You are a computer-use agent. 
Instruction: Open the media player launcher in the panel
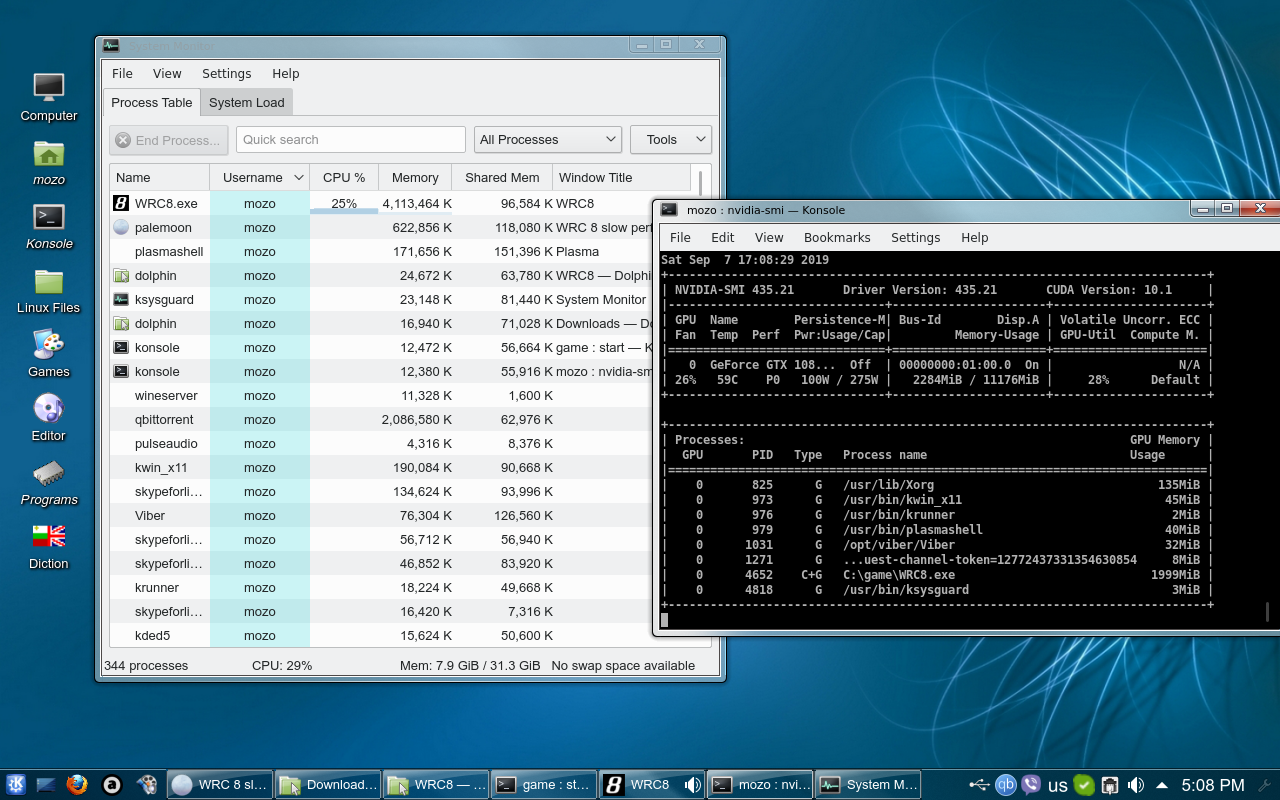[x=147, y=784]
